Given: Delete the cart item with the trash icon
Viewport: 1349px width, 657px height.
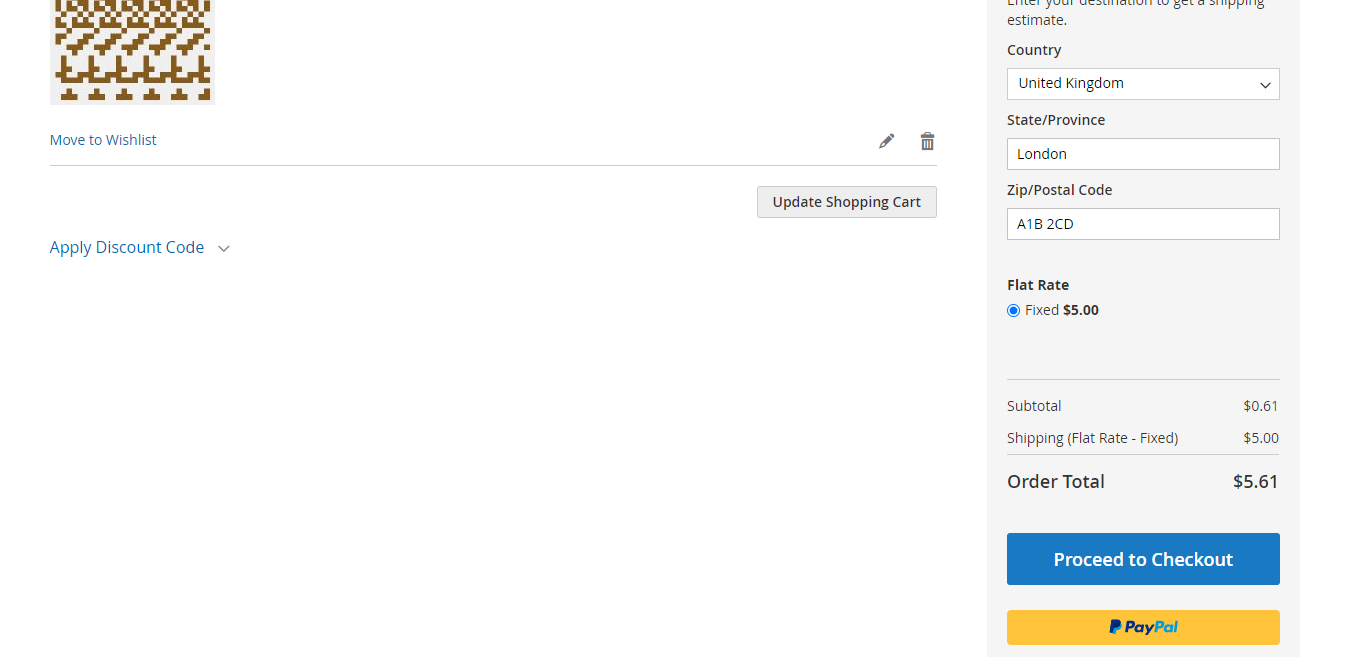Looking at the screenshot, I should pos(927,140).
